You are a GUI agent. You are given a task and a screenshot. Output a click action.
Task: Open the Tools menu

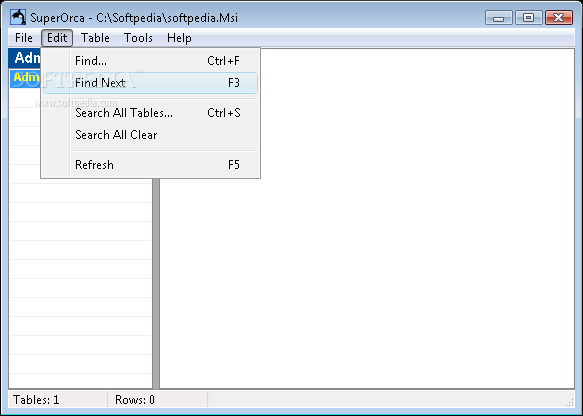pyautogui.click(x=138, y=38)
